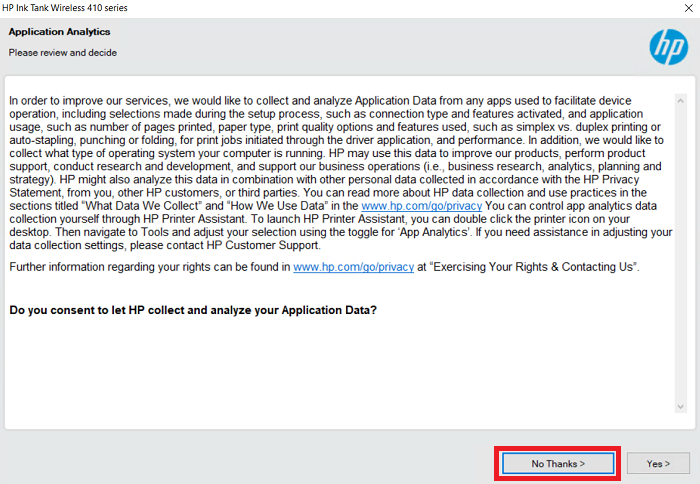Consent by clicking the Yes button

tap(658, 463)
